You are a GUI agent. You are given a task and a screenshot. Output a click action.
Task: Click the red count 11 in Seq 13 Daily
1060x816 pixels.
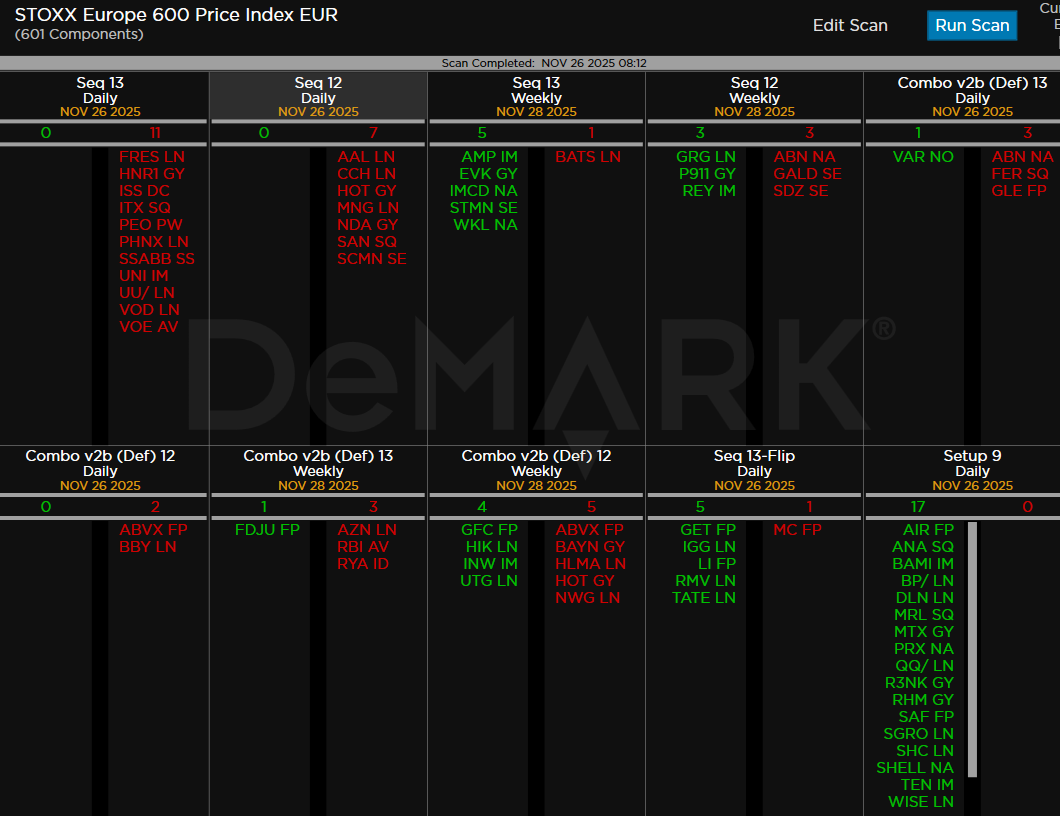click(x=154, y=133)
